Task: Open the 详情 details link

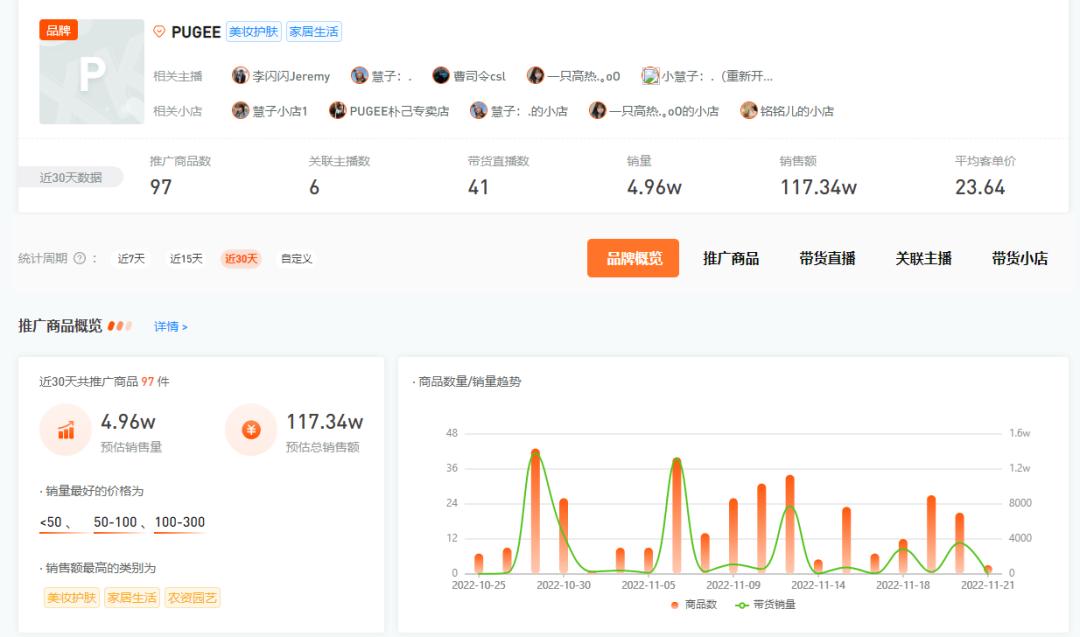Action: click(x=164, y=325)
